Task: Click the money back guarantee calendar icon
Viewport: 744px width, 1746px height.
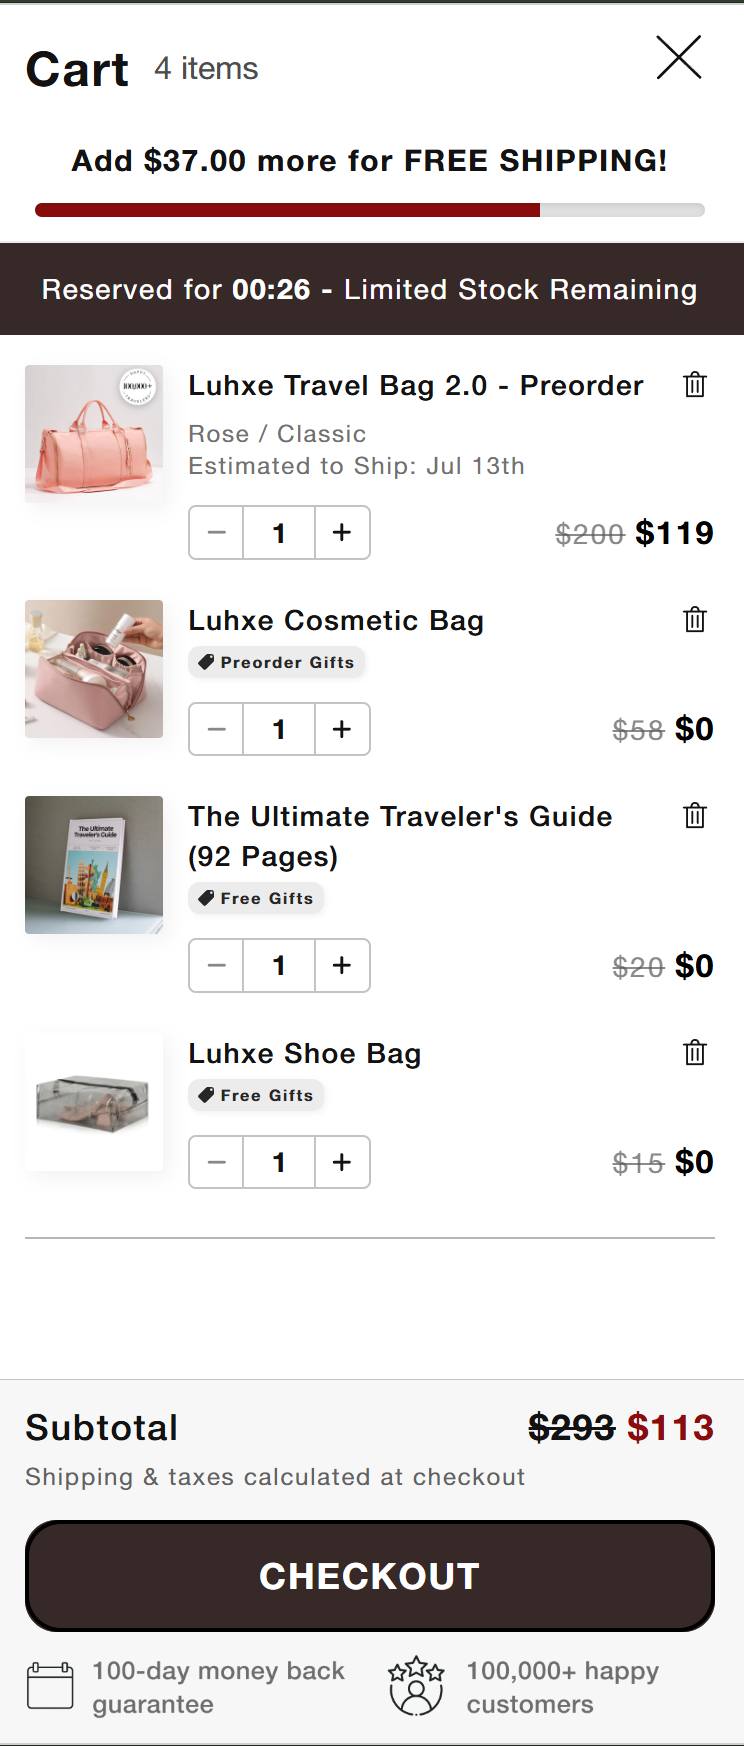Action: 50,1686
